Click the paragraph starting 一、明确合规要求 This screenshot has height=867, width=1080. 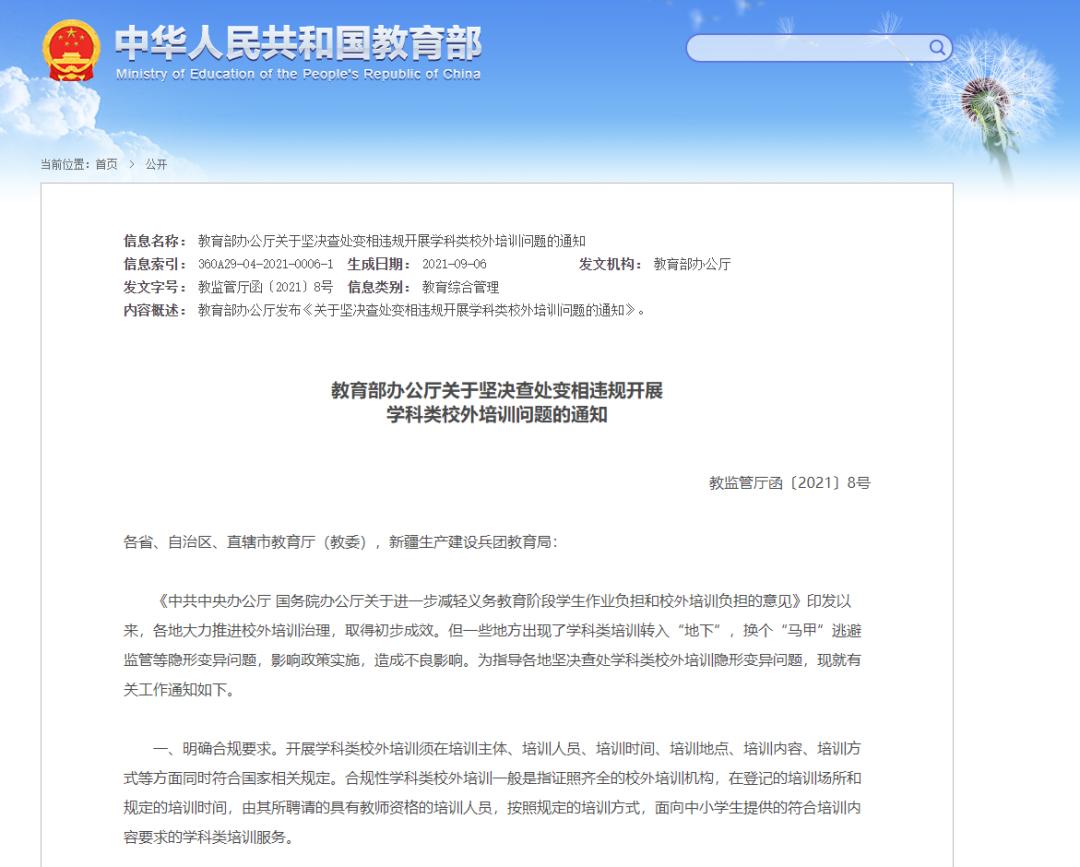[x=492, y=793]
